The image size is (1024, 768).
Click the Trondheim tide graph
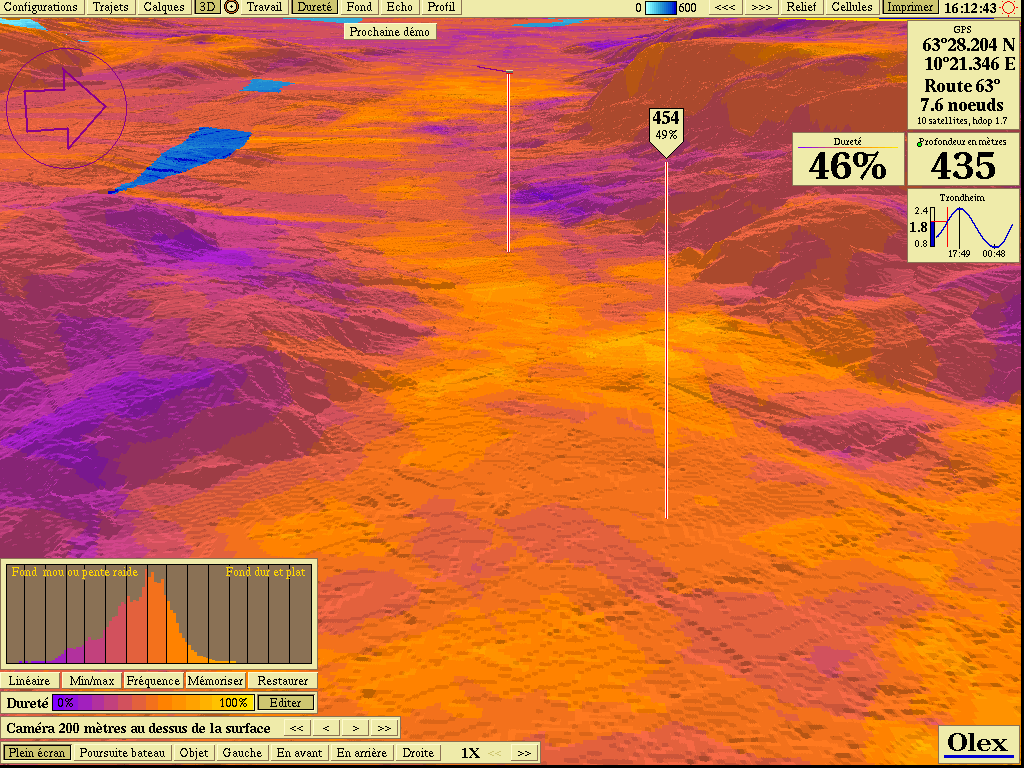coord(962,226)
